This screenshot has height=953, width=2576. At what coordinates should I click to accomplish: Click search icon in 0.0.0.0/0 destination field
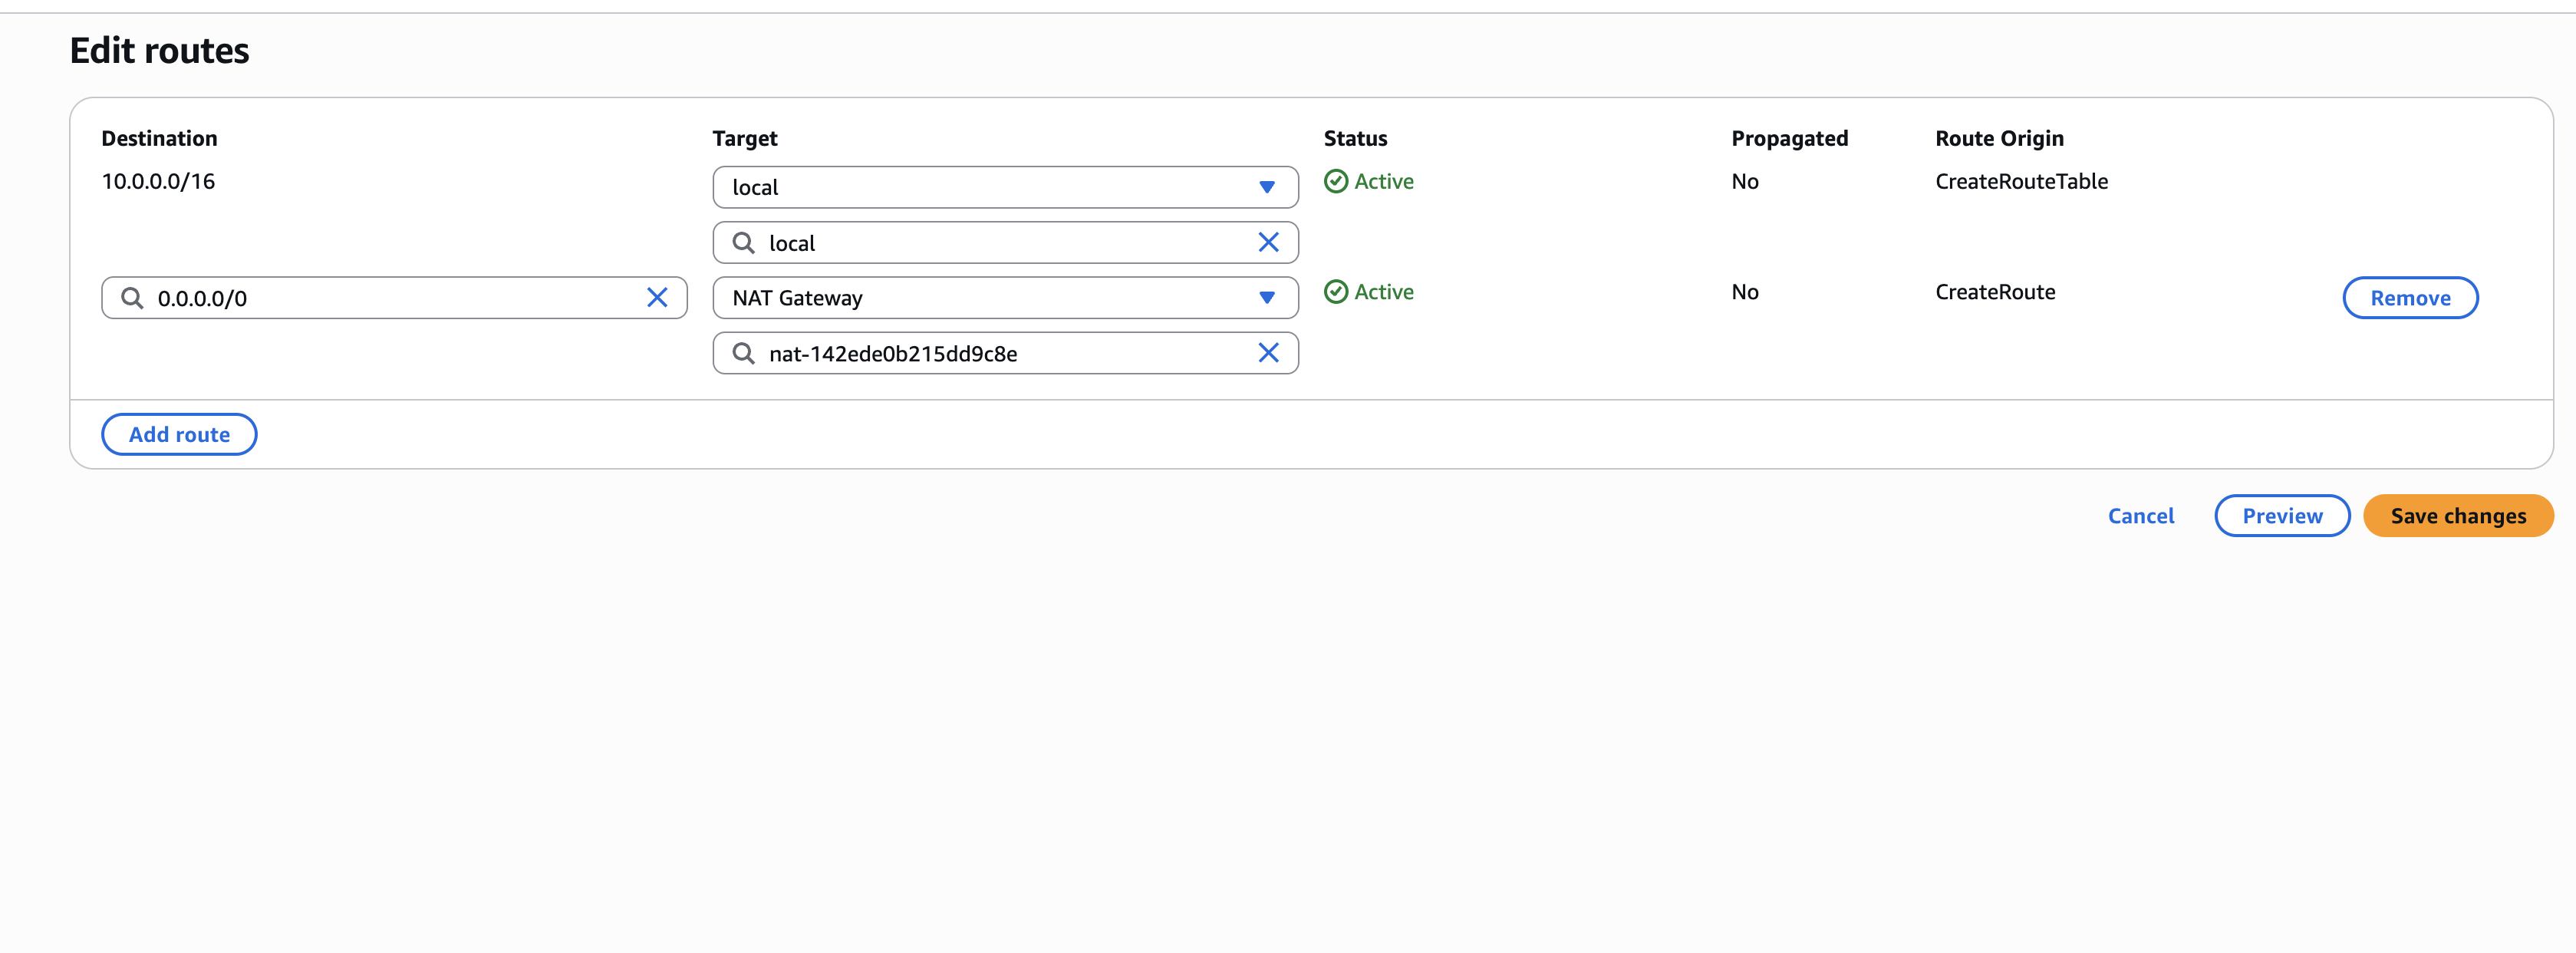(132, 297)
